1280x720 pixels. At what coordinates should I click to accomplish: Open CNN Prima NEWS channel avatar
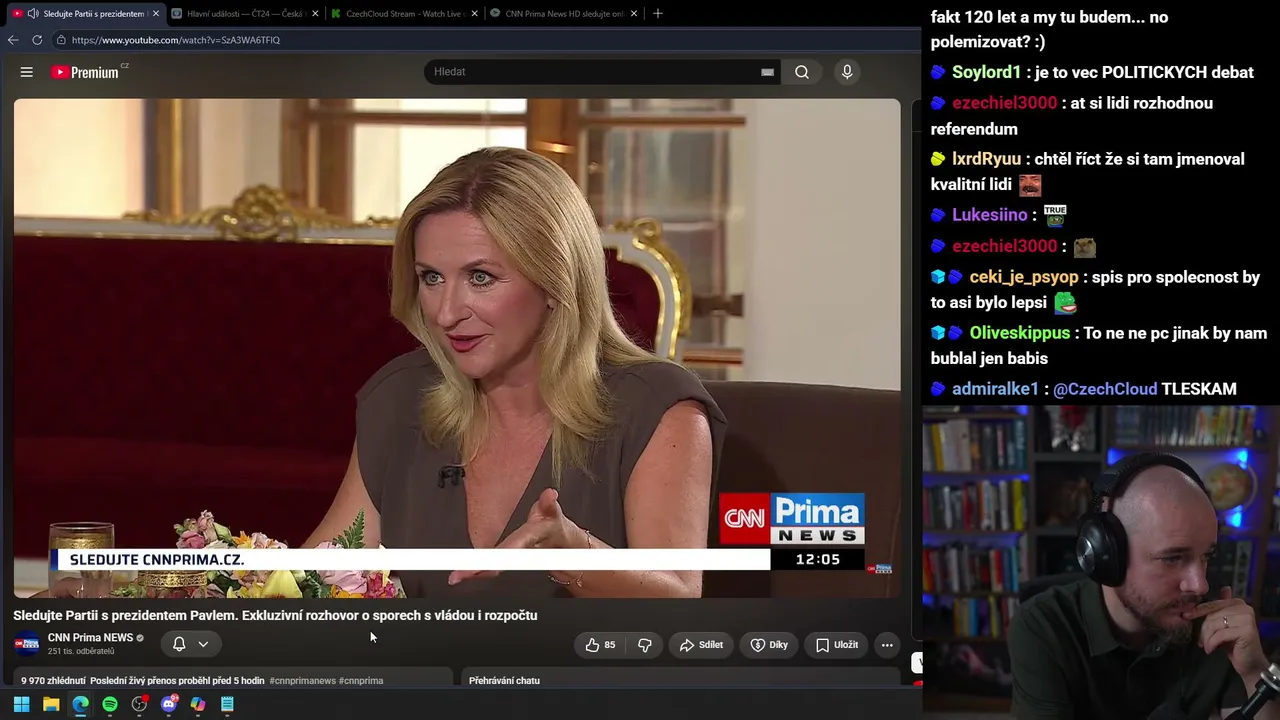click(x=27, y=644)
